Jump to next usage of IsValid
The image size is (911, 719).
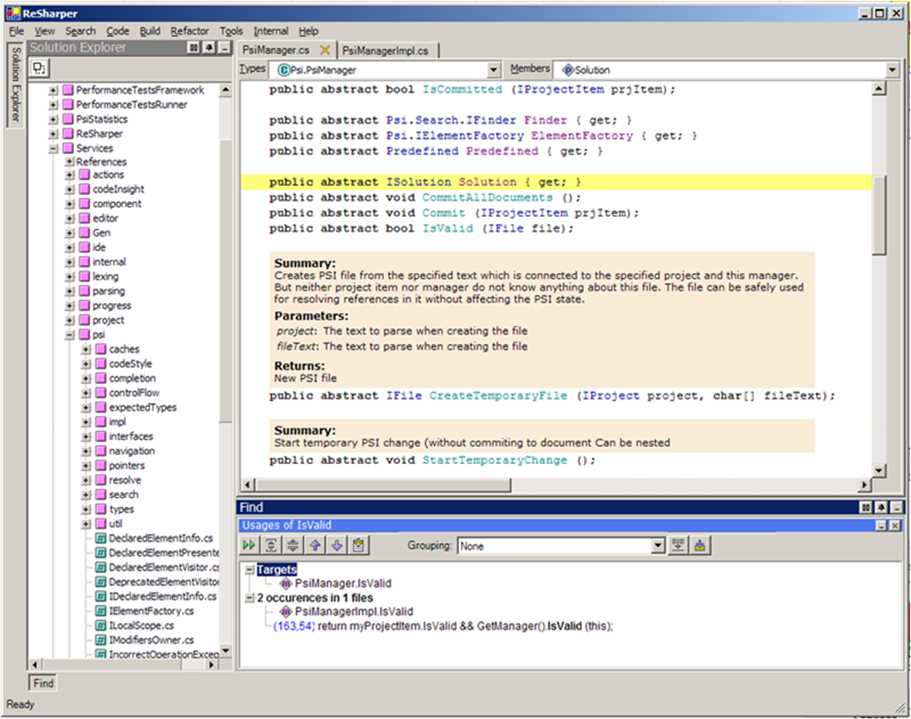[335, 544]
